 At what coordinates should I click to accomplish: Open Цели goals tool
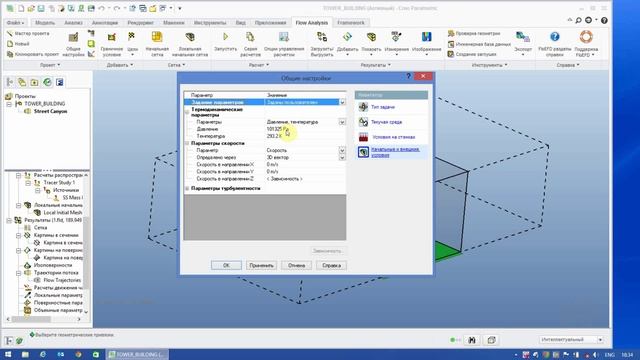click(132, 44)
